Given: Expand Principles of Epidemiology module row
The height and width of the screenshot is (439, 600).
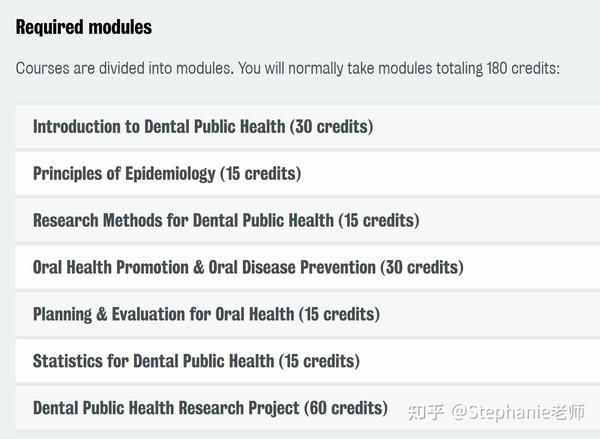Looking at the screenshot, I should (x=308, y=173).
